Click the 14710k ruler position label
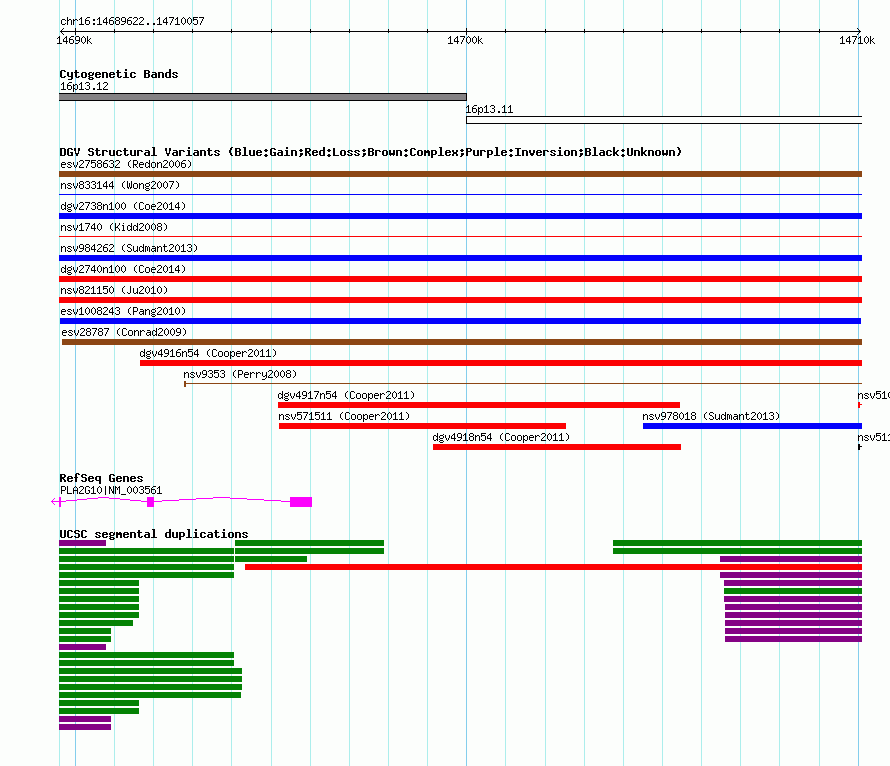890x766 pixels. pyautogui.click(x=857, y=40)
